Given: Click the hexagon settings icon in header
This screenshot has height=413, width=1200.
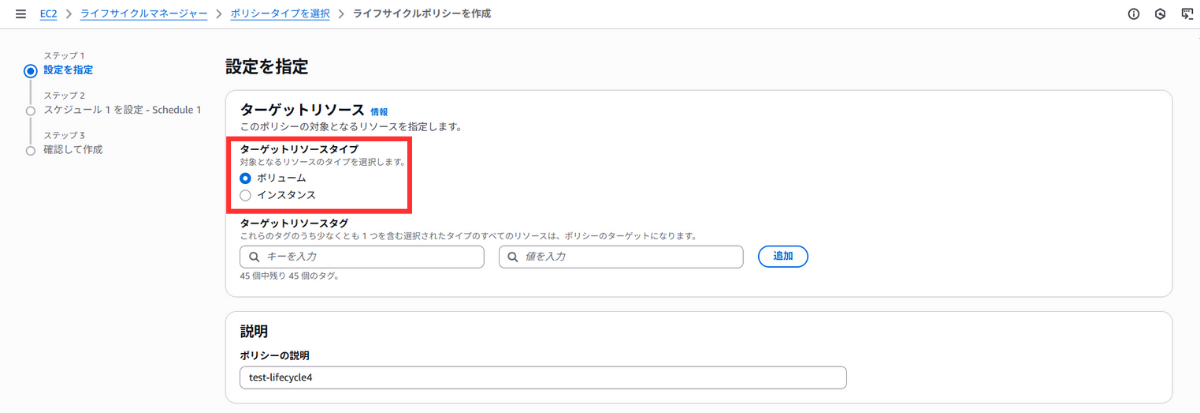Looking at the screenshot, I should pyautogui.click(x=1160, y=14).
